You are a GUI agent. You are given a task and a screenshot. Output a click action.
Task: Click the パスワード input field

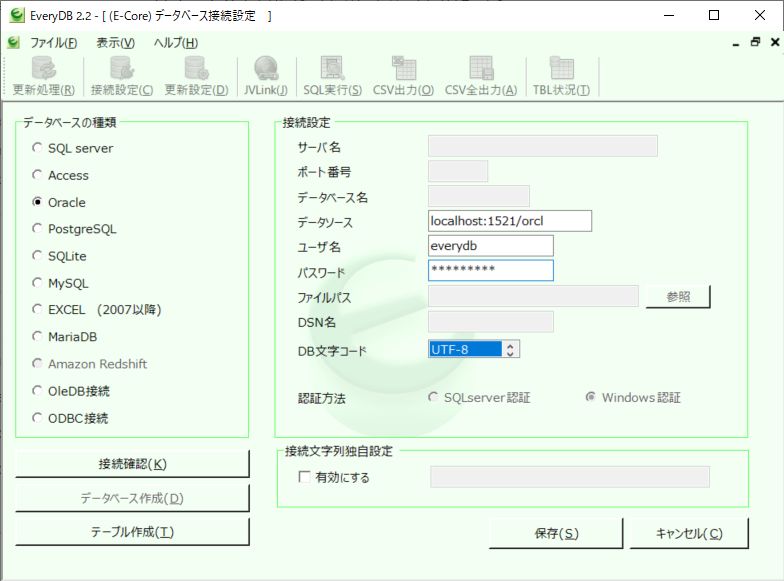click(491, 270)
